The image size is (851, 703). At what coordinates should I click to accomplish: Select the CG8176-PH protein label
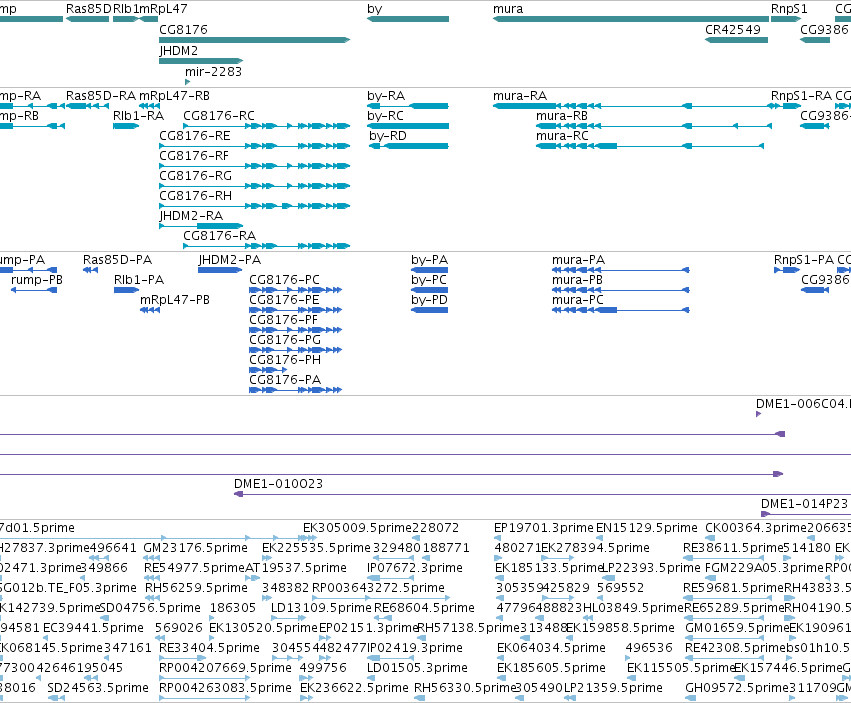point(285,359)
